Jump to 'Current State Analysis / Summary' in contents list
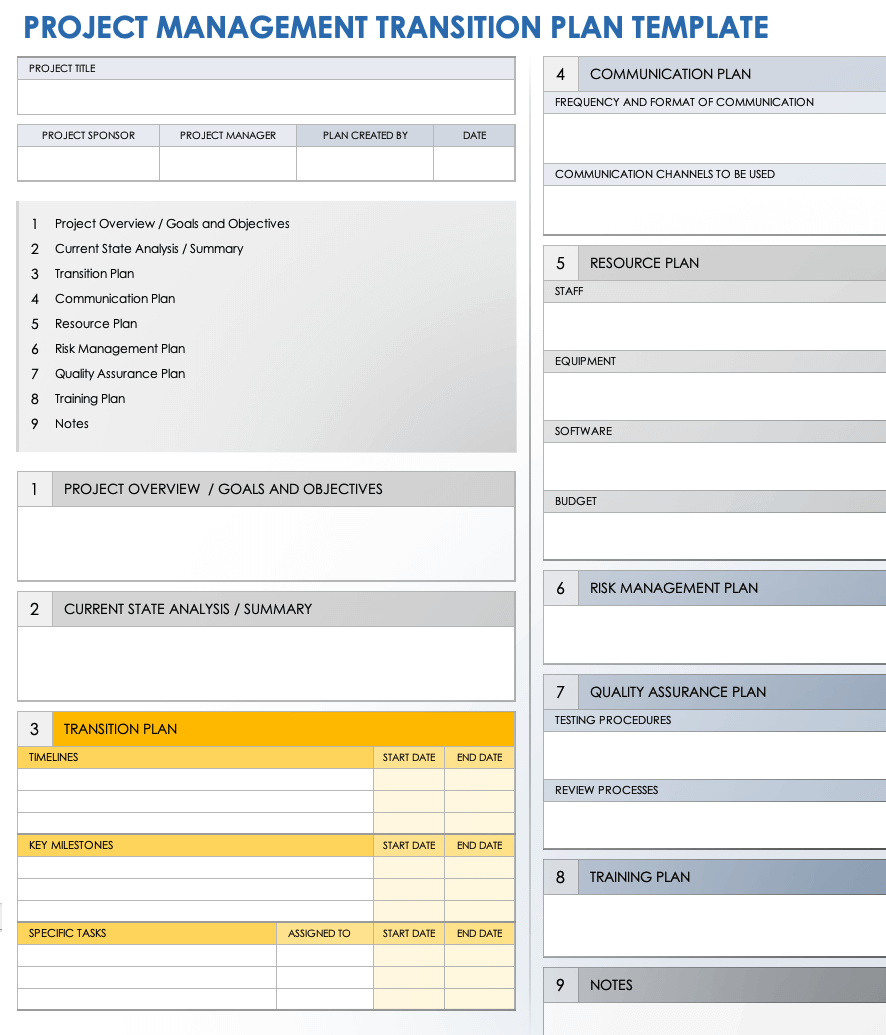 [149, 249]
